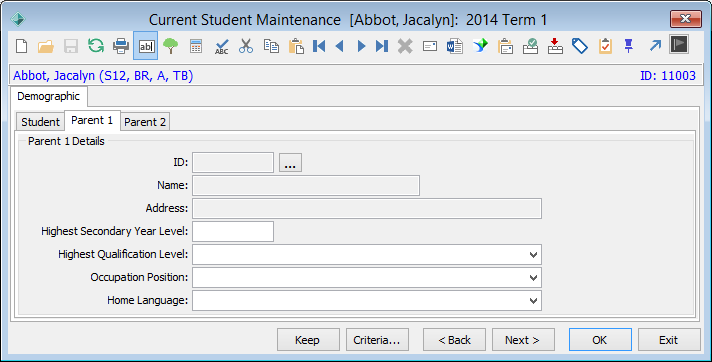Viewport: 712px width, 362px height.
Task: Click the blue tag icon
Action: pyautogui.click(x=580, y=46)
